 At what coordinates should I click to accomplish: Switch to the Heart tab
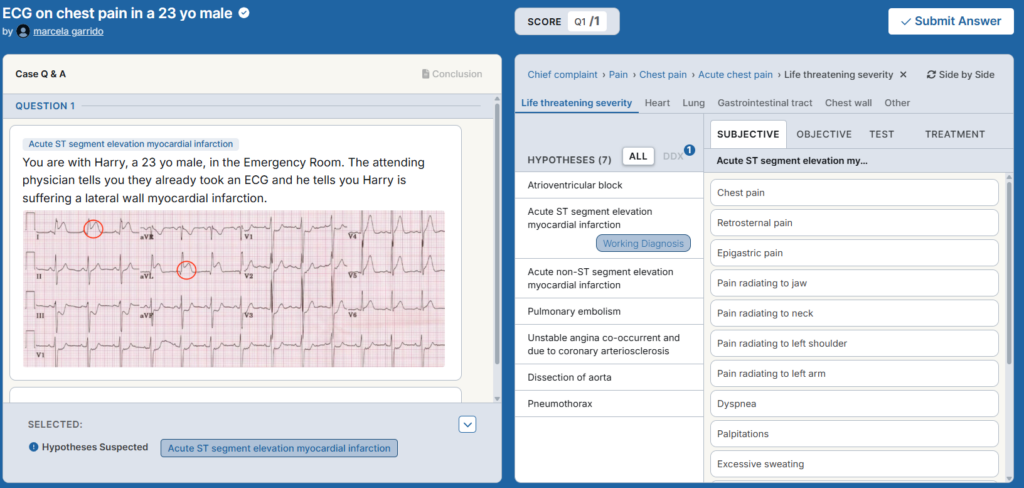[657, 103]
